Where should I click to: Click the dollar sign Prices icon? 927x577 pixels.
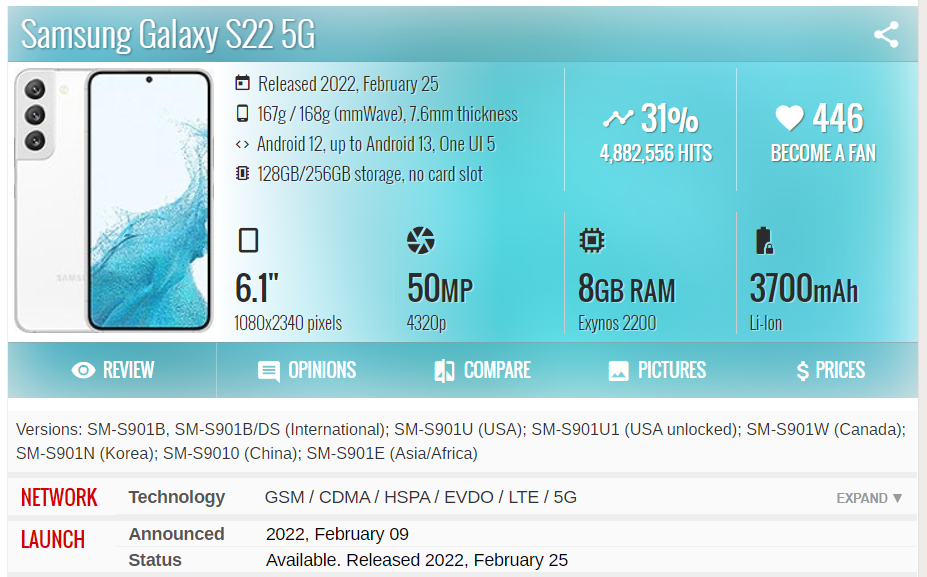coord(802,371)
